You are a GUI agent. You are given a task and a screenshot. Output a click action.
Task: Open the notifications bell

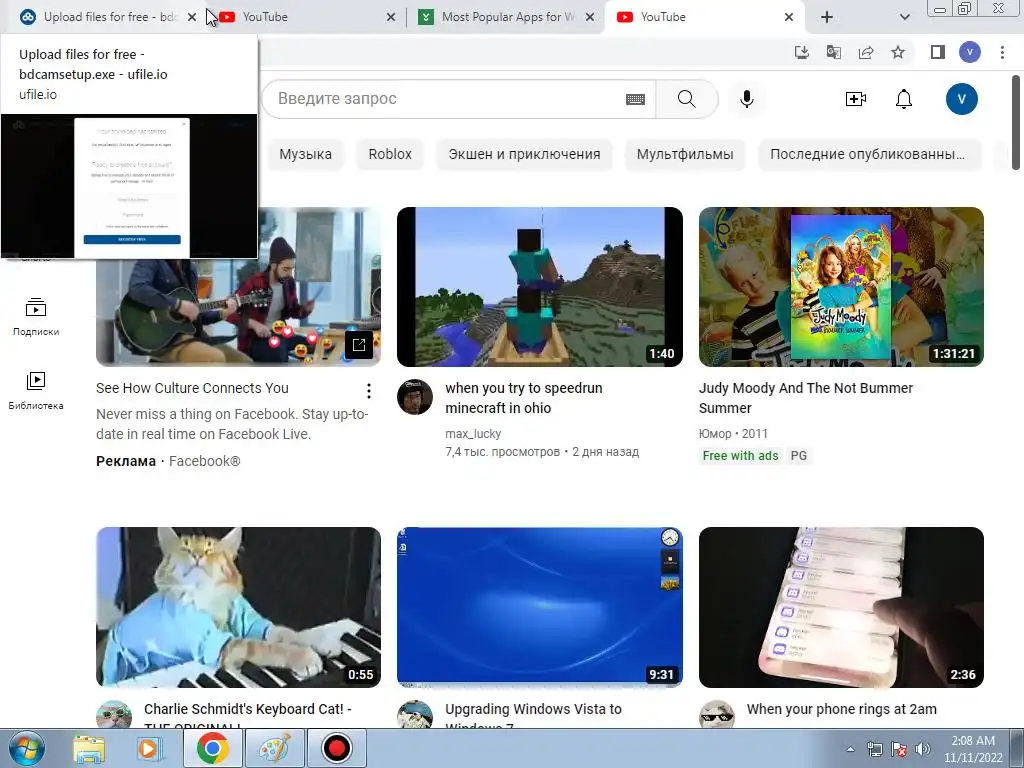pyautogui.click(x=904, y=99)
